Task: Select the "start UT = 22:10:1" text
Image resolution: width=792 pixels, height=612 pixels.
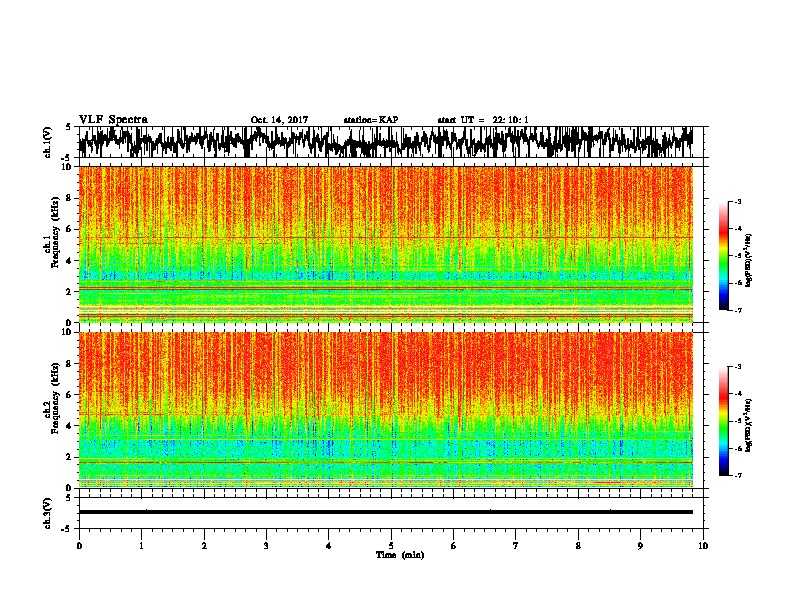Action: point(483,120)
